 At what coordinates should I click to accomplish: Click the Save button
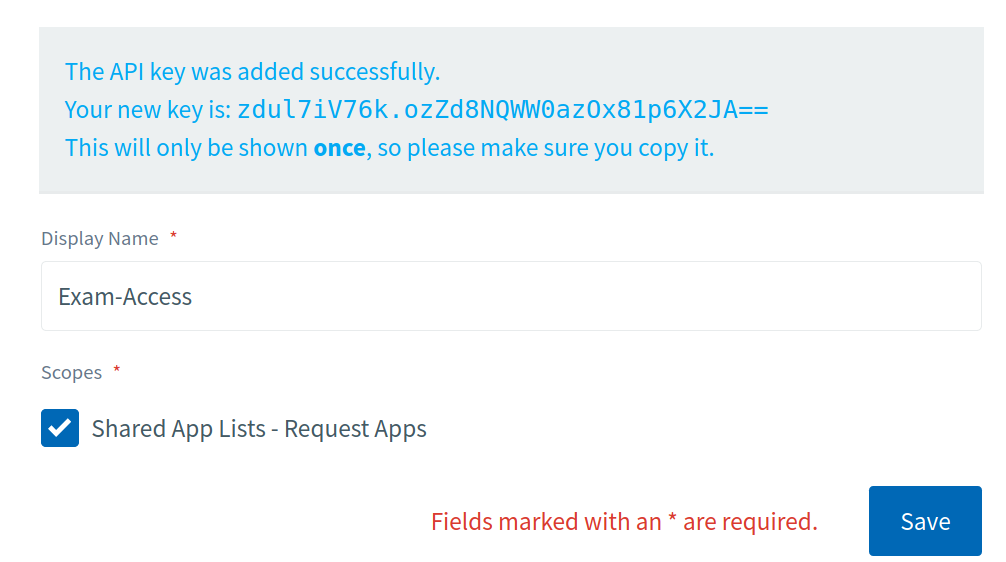pyautogui.click(x=924, y=521)
